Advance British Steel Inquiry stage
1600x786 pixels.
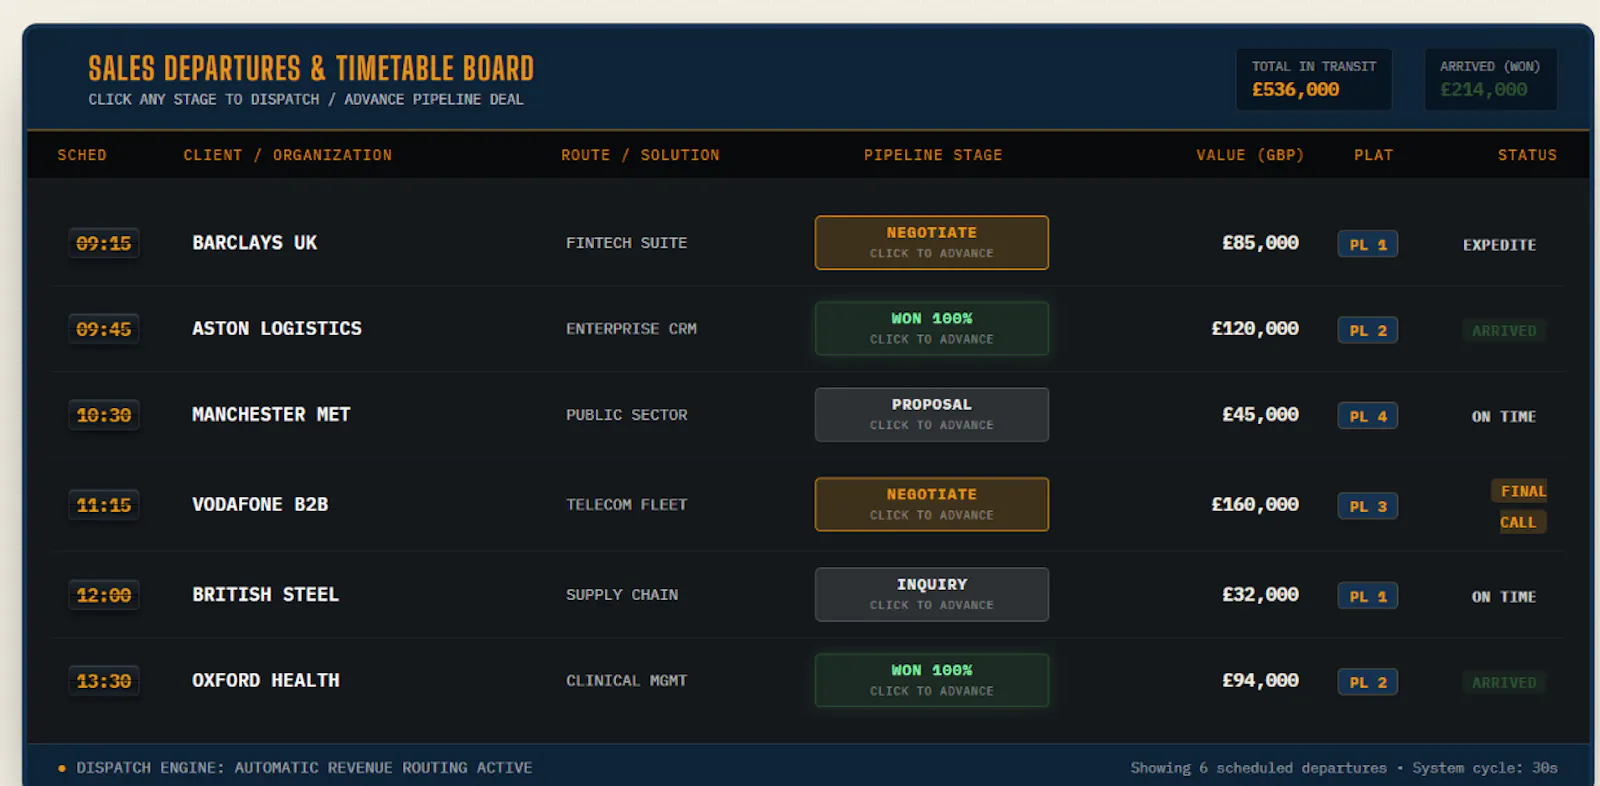tap(932, 595)
